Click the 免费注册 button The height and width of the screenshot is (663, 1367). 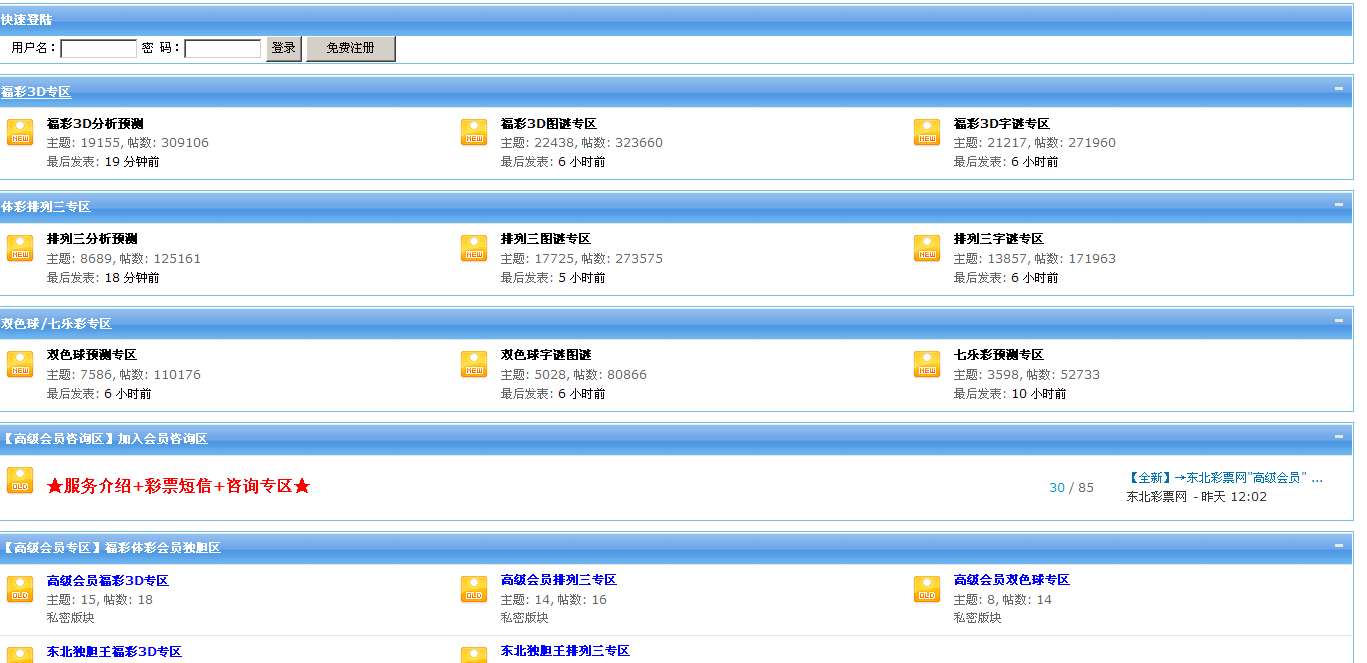(x=351, y=48)
